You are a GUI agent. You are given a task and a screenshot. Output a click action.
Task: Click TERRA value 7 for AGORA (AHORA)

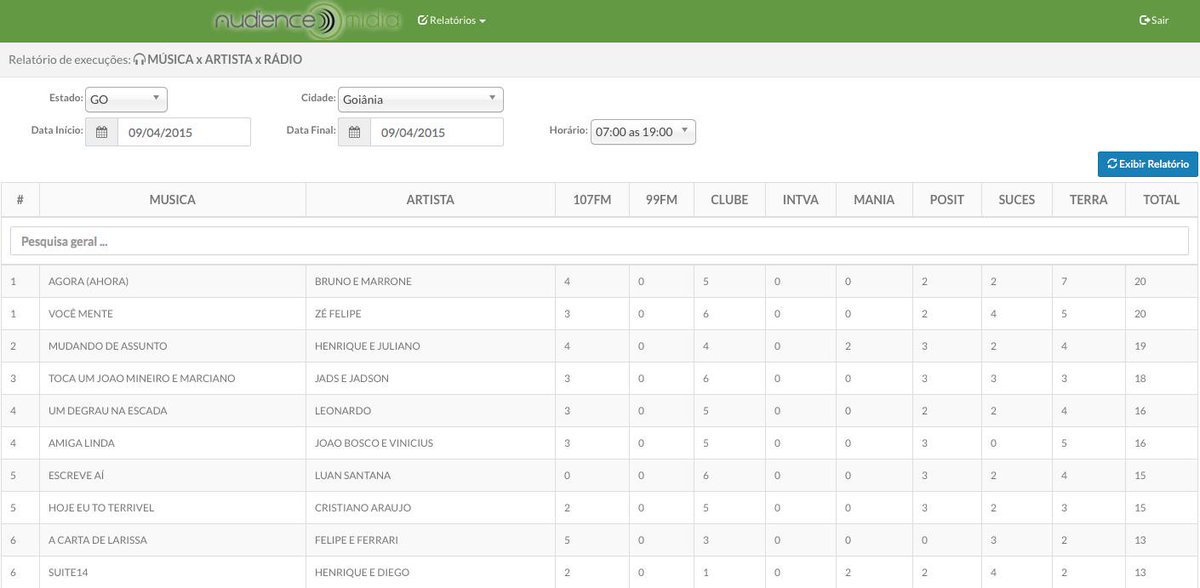tap(1064, 282)
